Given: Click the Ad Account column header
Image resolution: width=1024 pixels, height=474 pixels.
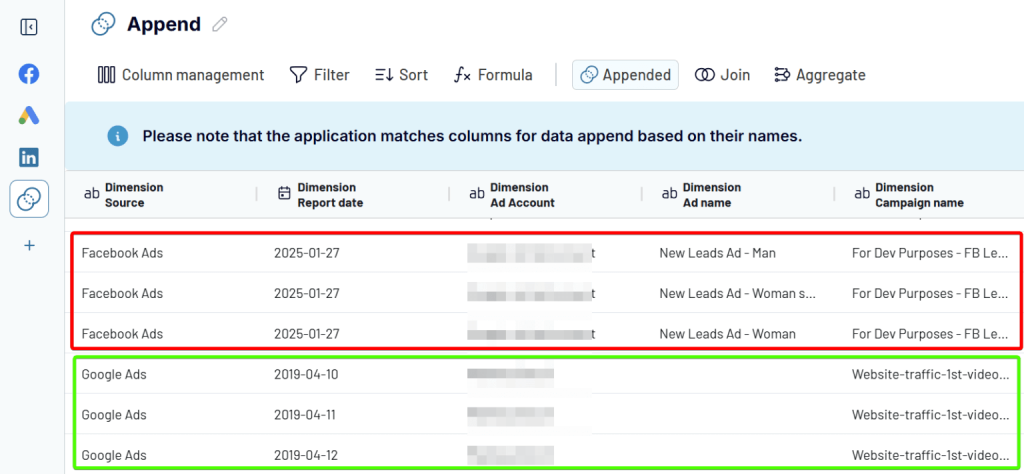Looking at the screenshot, I should point(522,195).
